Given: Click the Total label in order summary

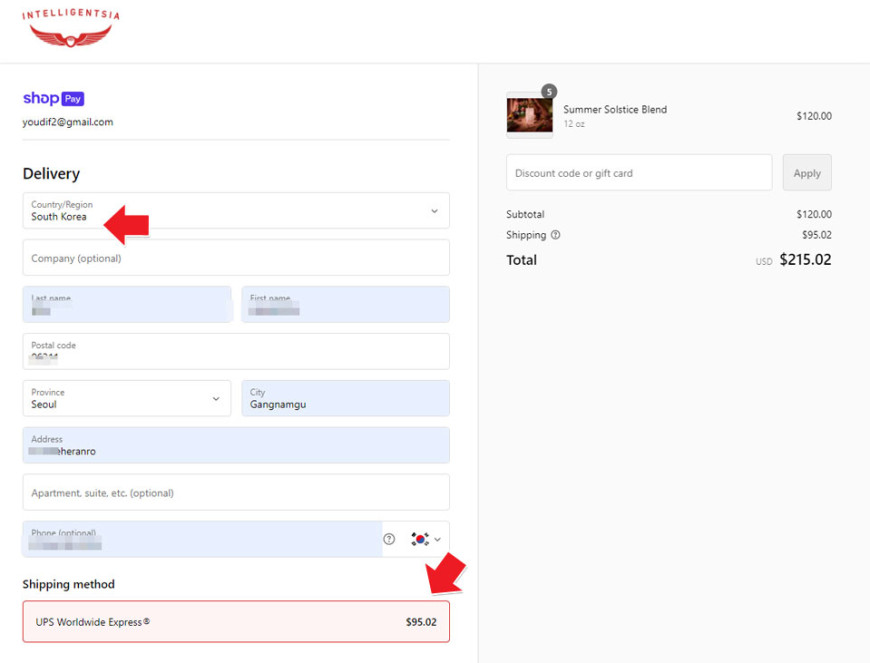Looking at the screenshot, I should [x=522, y=260].
